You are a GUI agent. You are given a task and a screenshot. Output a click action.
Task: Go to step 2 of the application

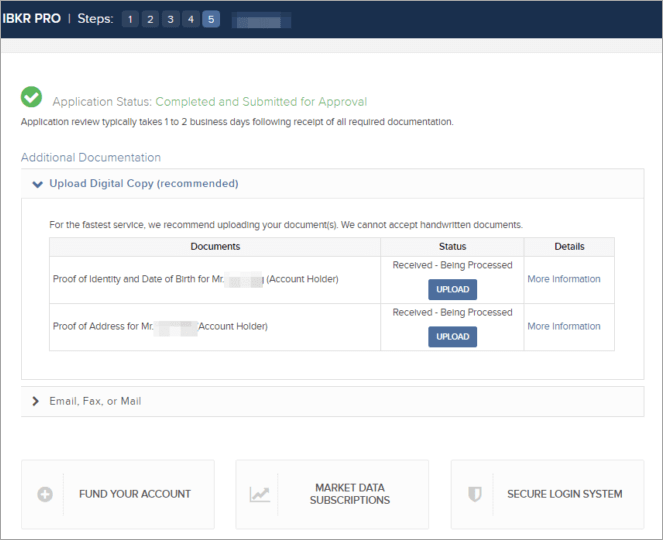click(151, 19)
